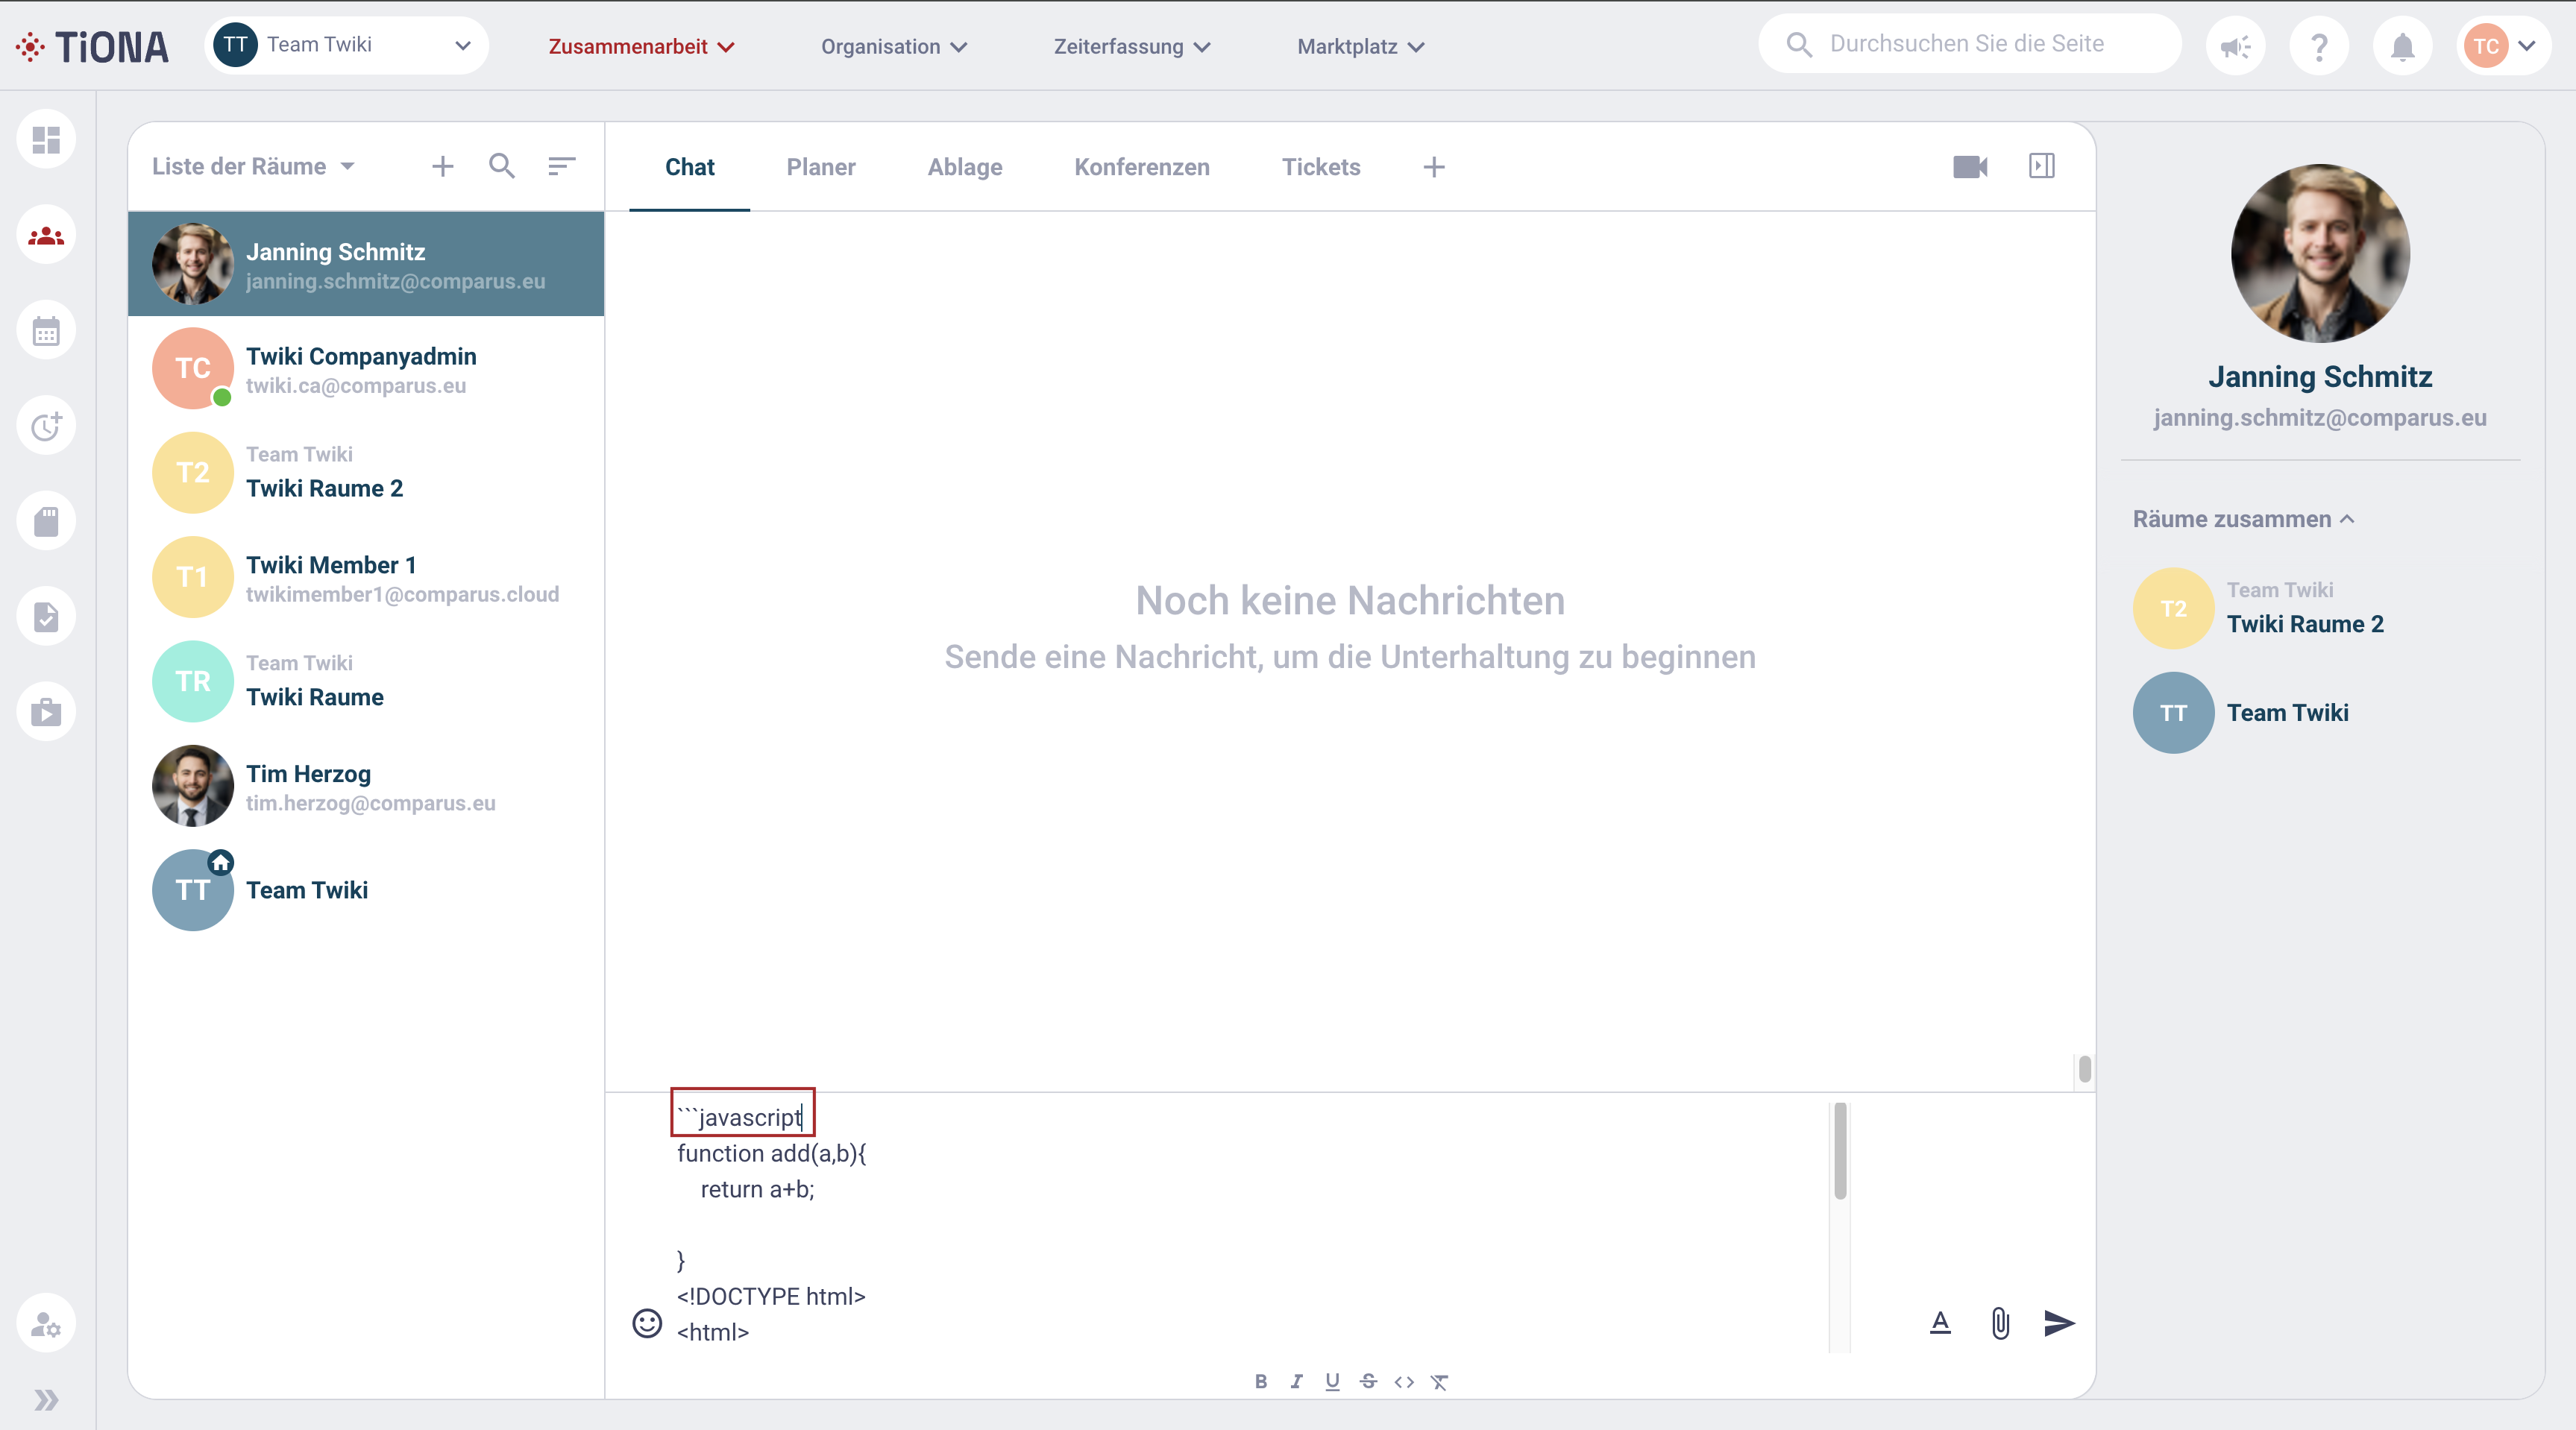Search rooms with magnifier icon

tap(502, 167)
